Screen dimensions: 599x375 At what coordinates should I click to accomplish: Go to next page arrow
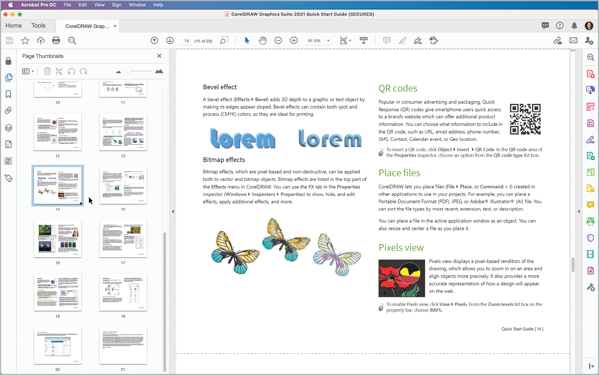(170, 40)
